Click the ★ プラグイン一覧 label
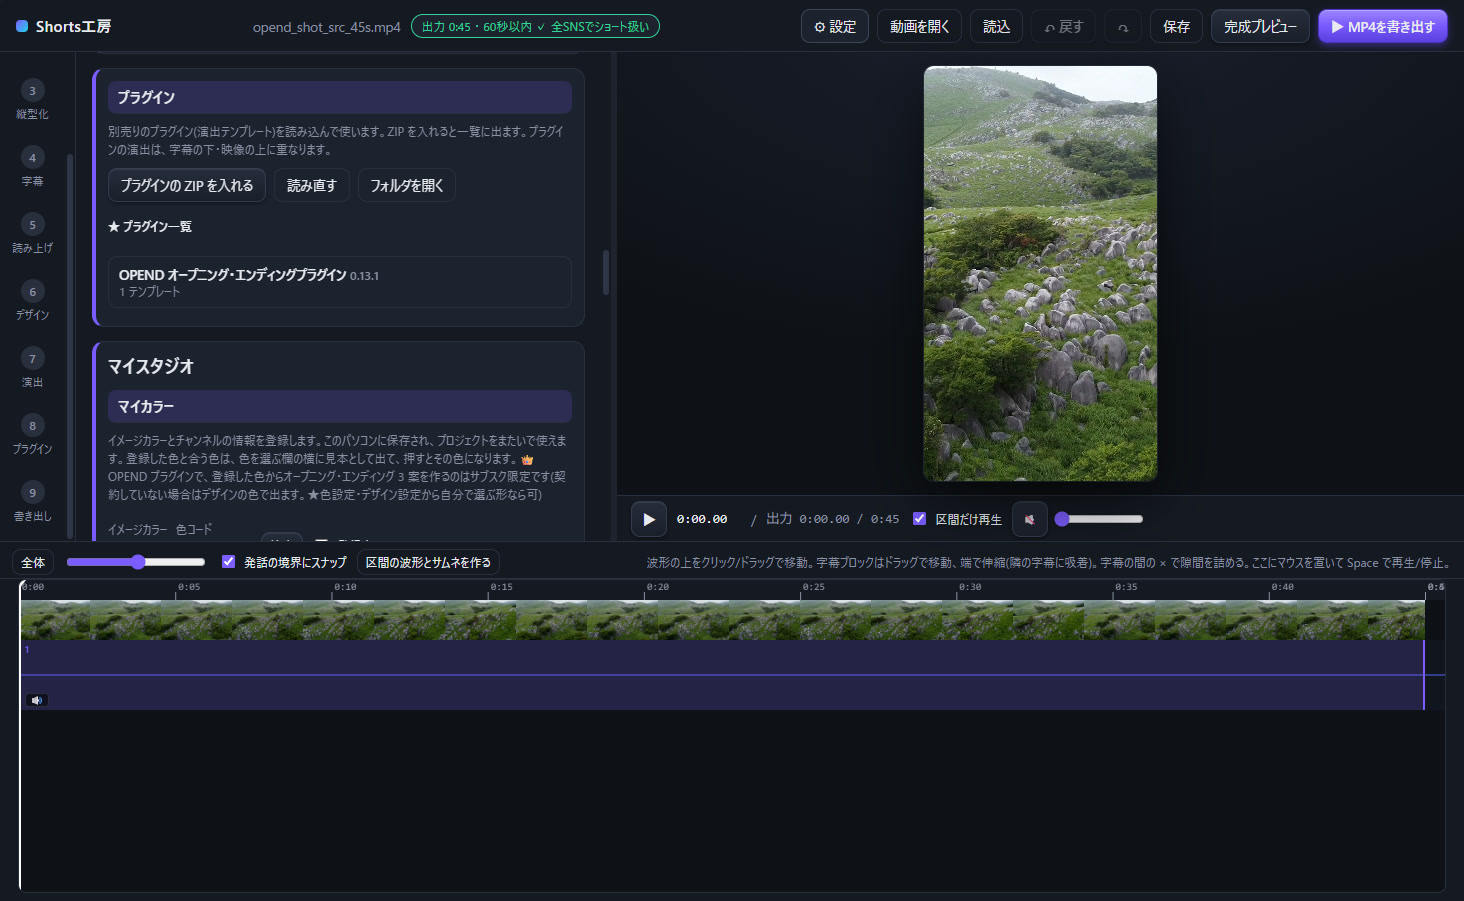 [150, 226]
